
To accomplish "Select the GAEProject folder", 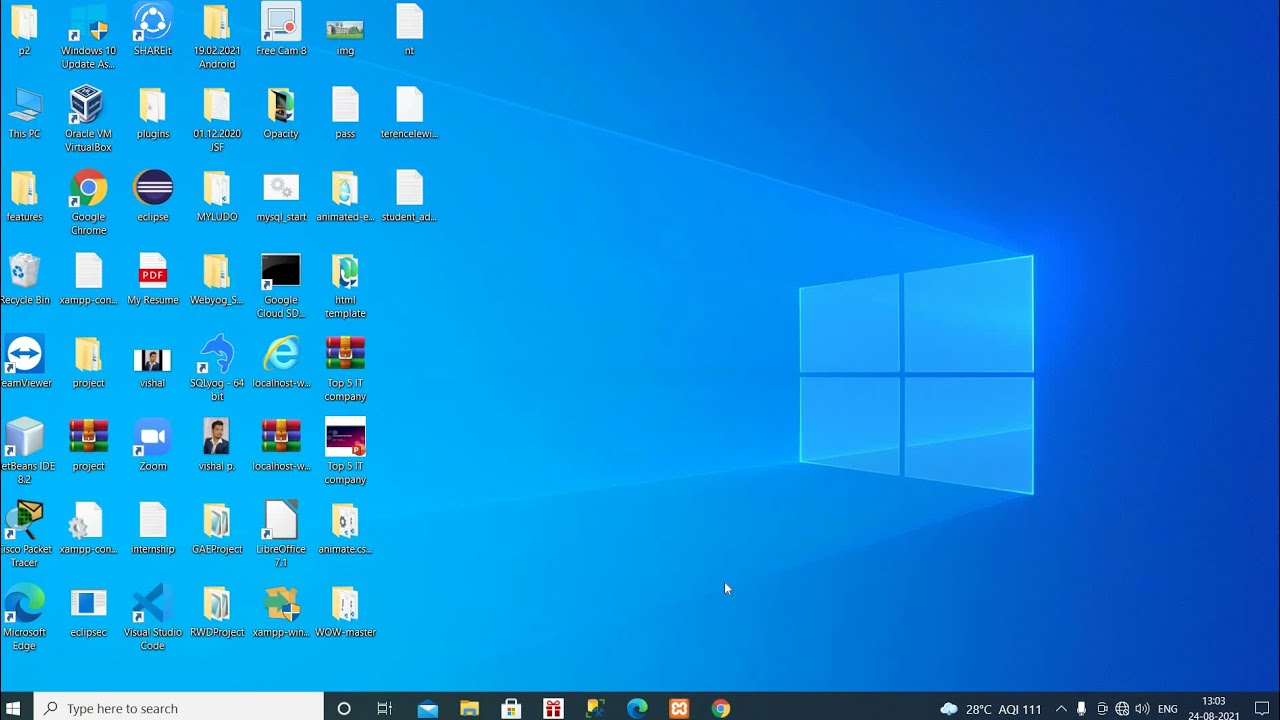I will [x=216, y=521].
